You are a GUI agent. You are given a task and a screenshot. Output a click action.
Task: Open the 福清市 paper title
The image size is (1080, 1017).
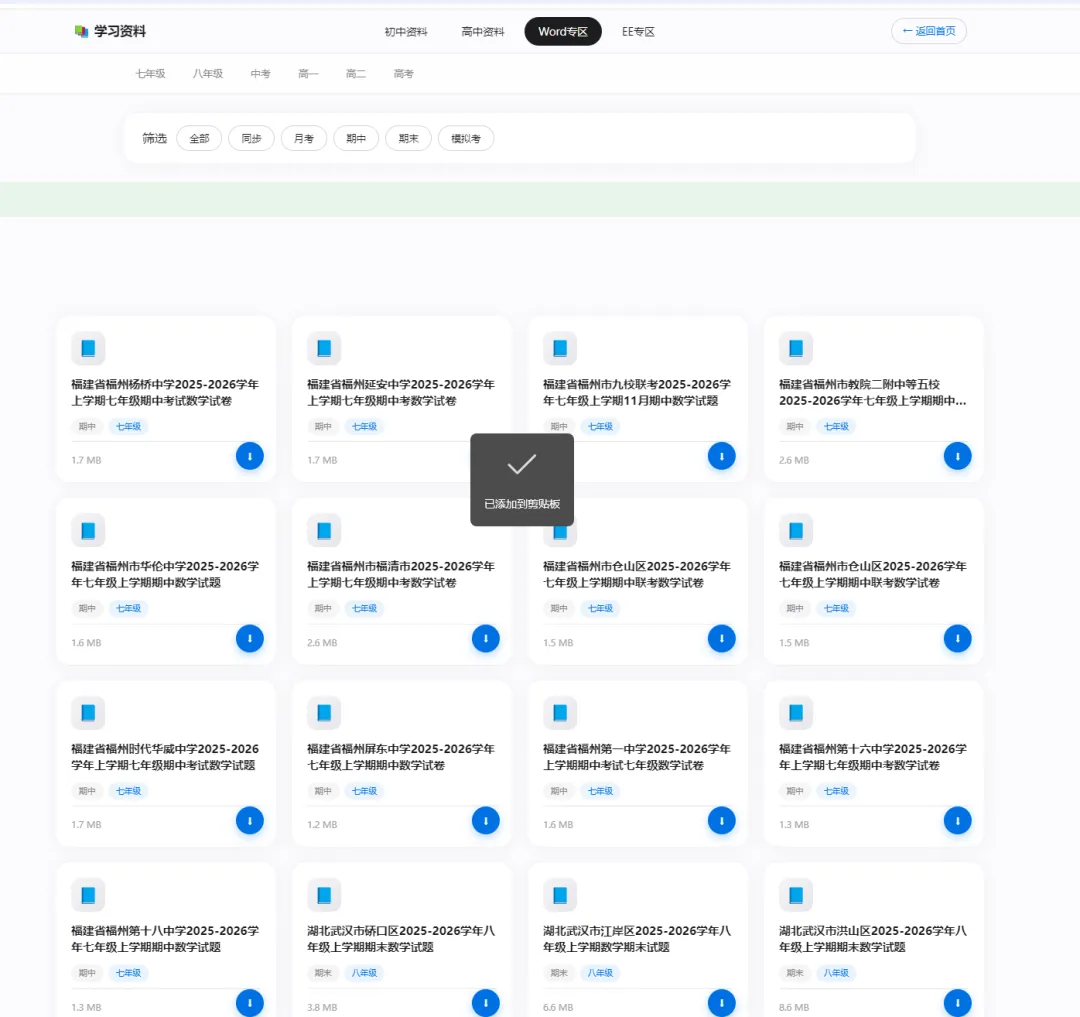pyautogui.click(x=401, y=574)
